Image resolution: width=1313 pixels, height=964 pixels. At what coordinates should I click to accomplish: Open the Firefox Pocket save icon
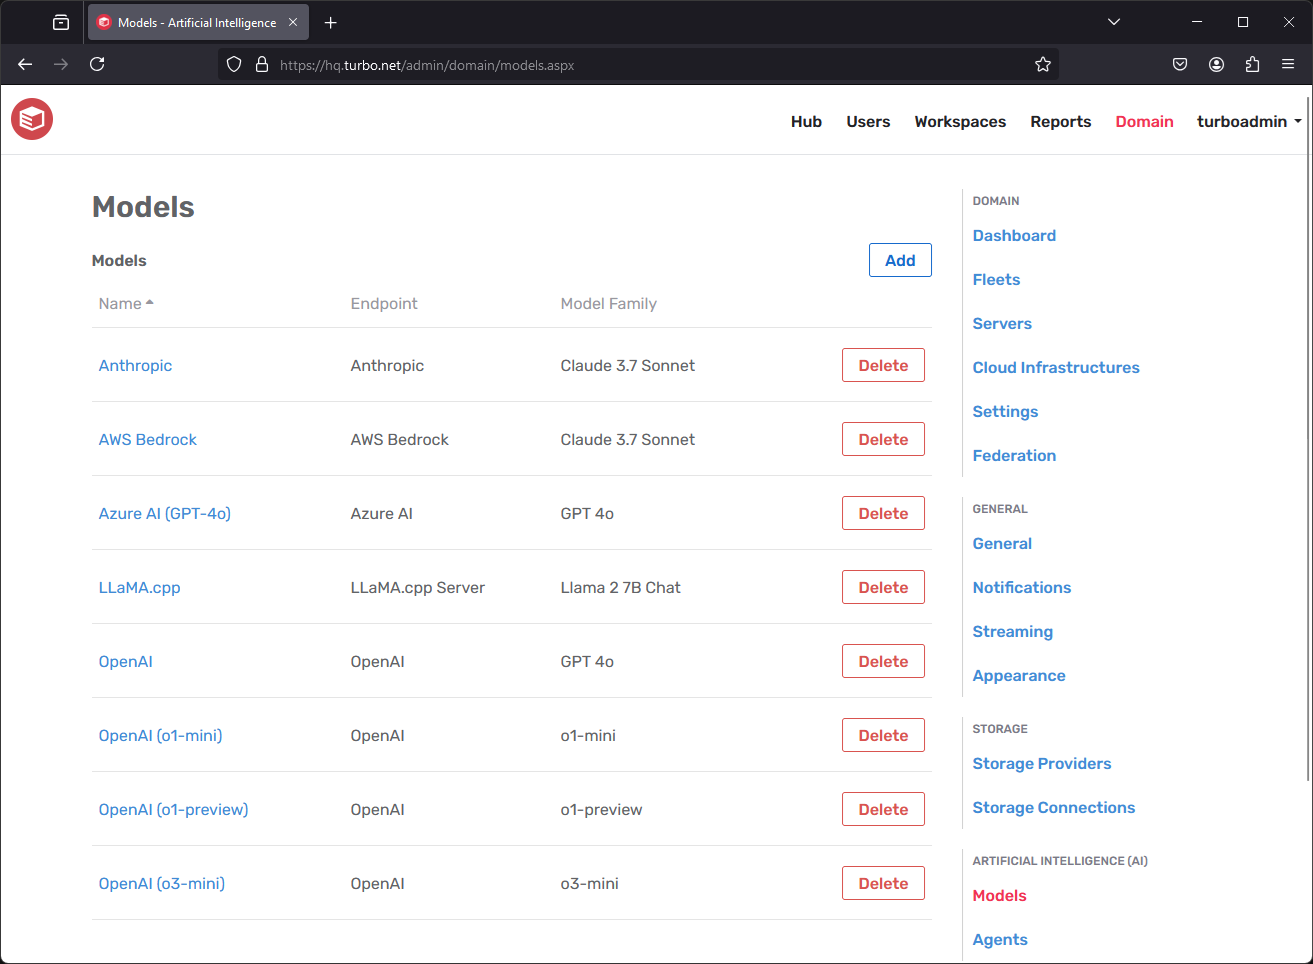tap(1180, 64)
